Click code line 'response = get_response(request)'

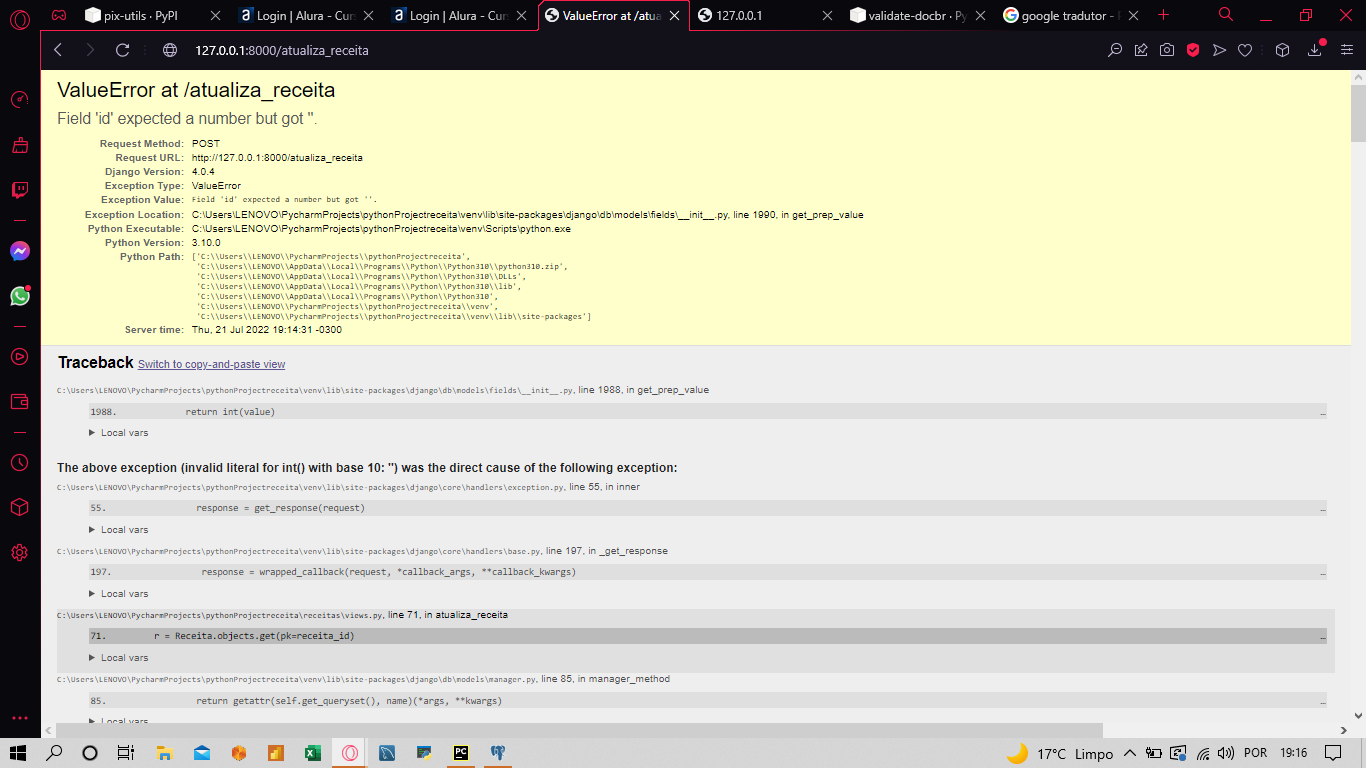280,508
